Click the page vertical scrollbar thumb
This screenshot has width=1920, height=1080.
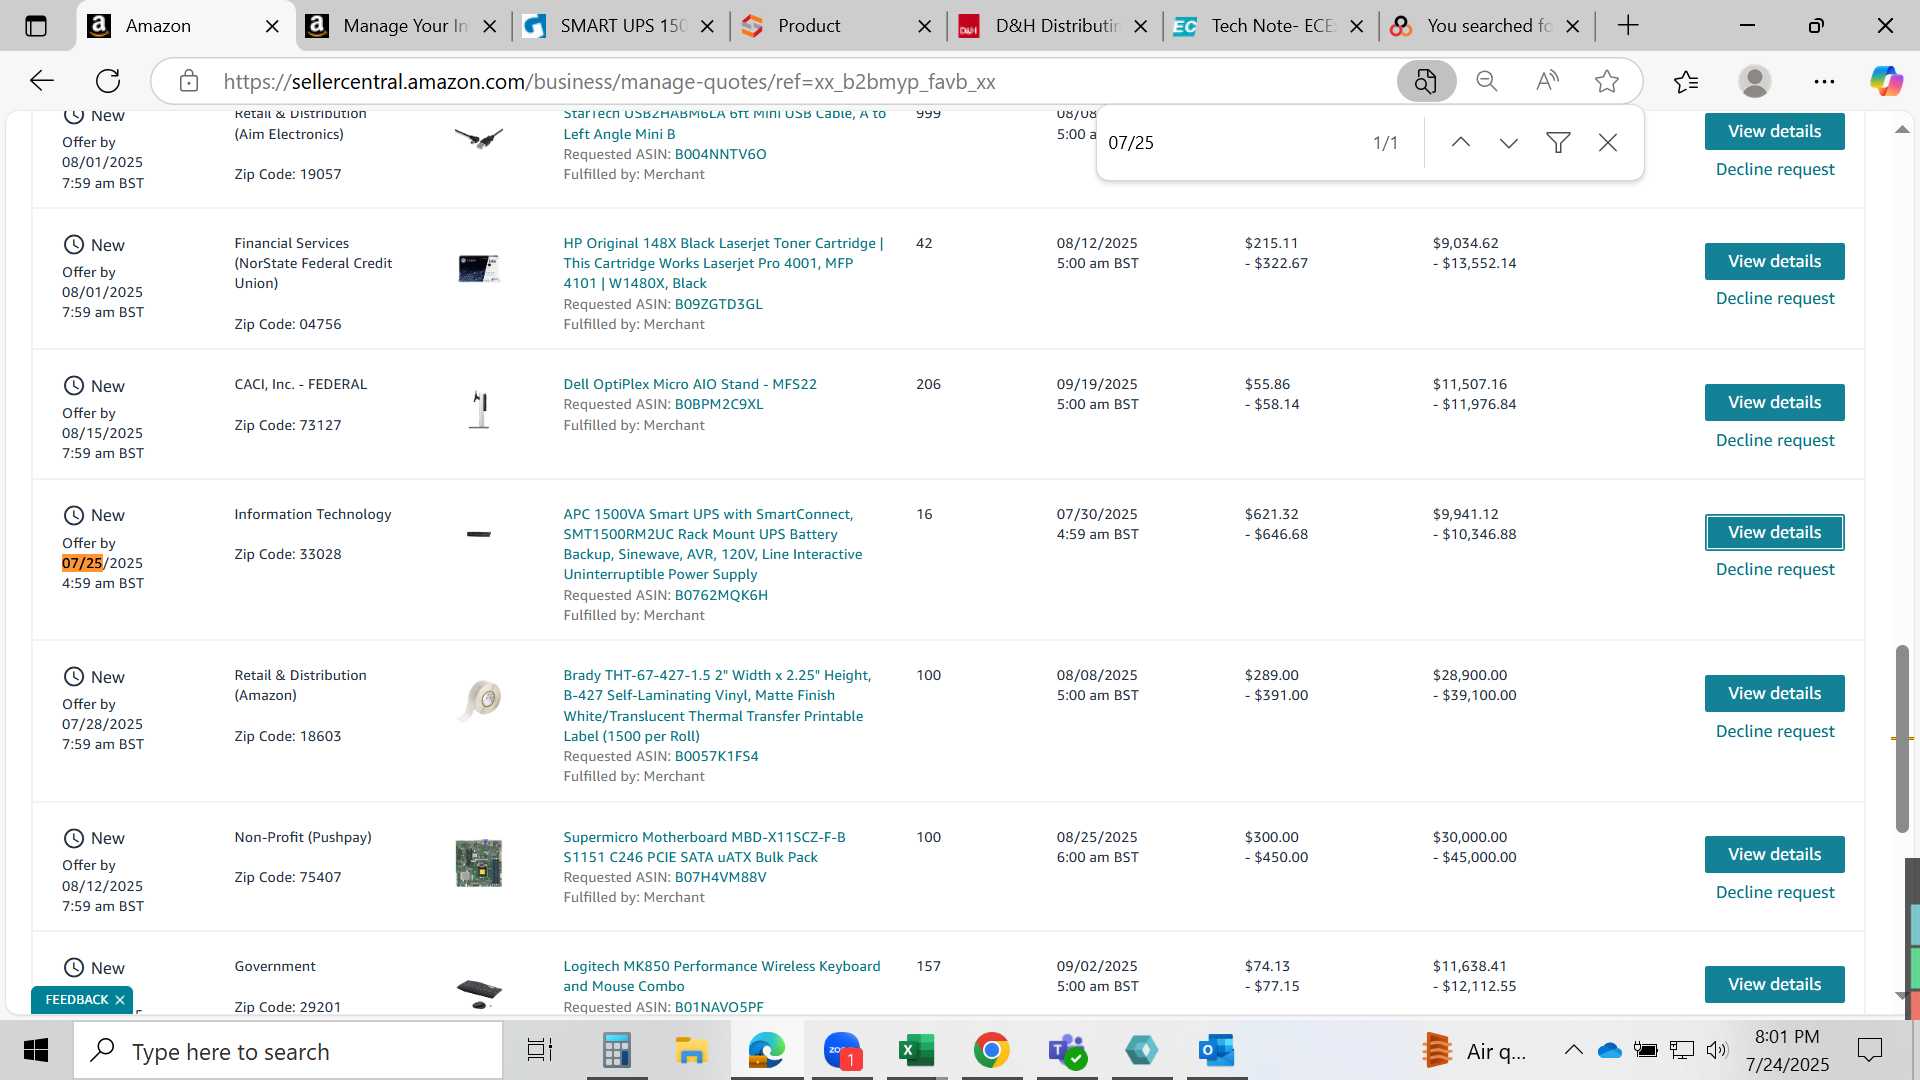click(1902, 738)
